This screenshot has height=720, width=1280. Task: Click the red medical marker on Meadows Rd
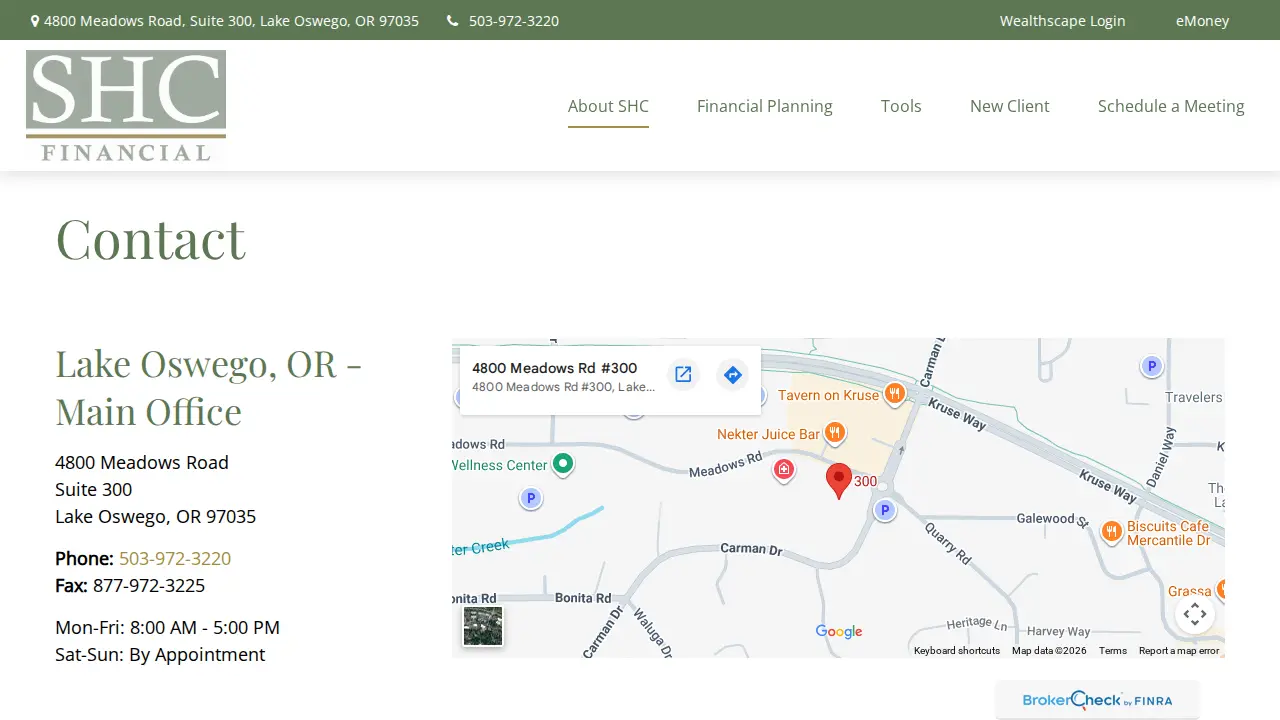click(x=784, y=470)
